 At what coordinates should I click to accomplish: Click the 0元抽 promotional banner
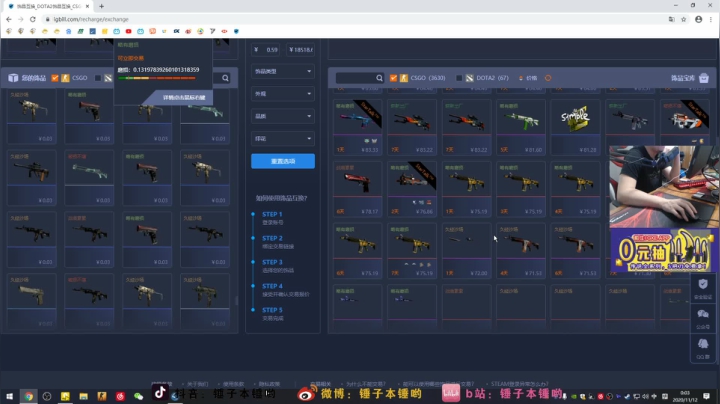point(664,250)
